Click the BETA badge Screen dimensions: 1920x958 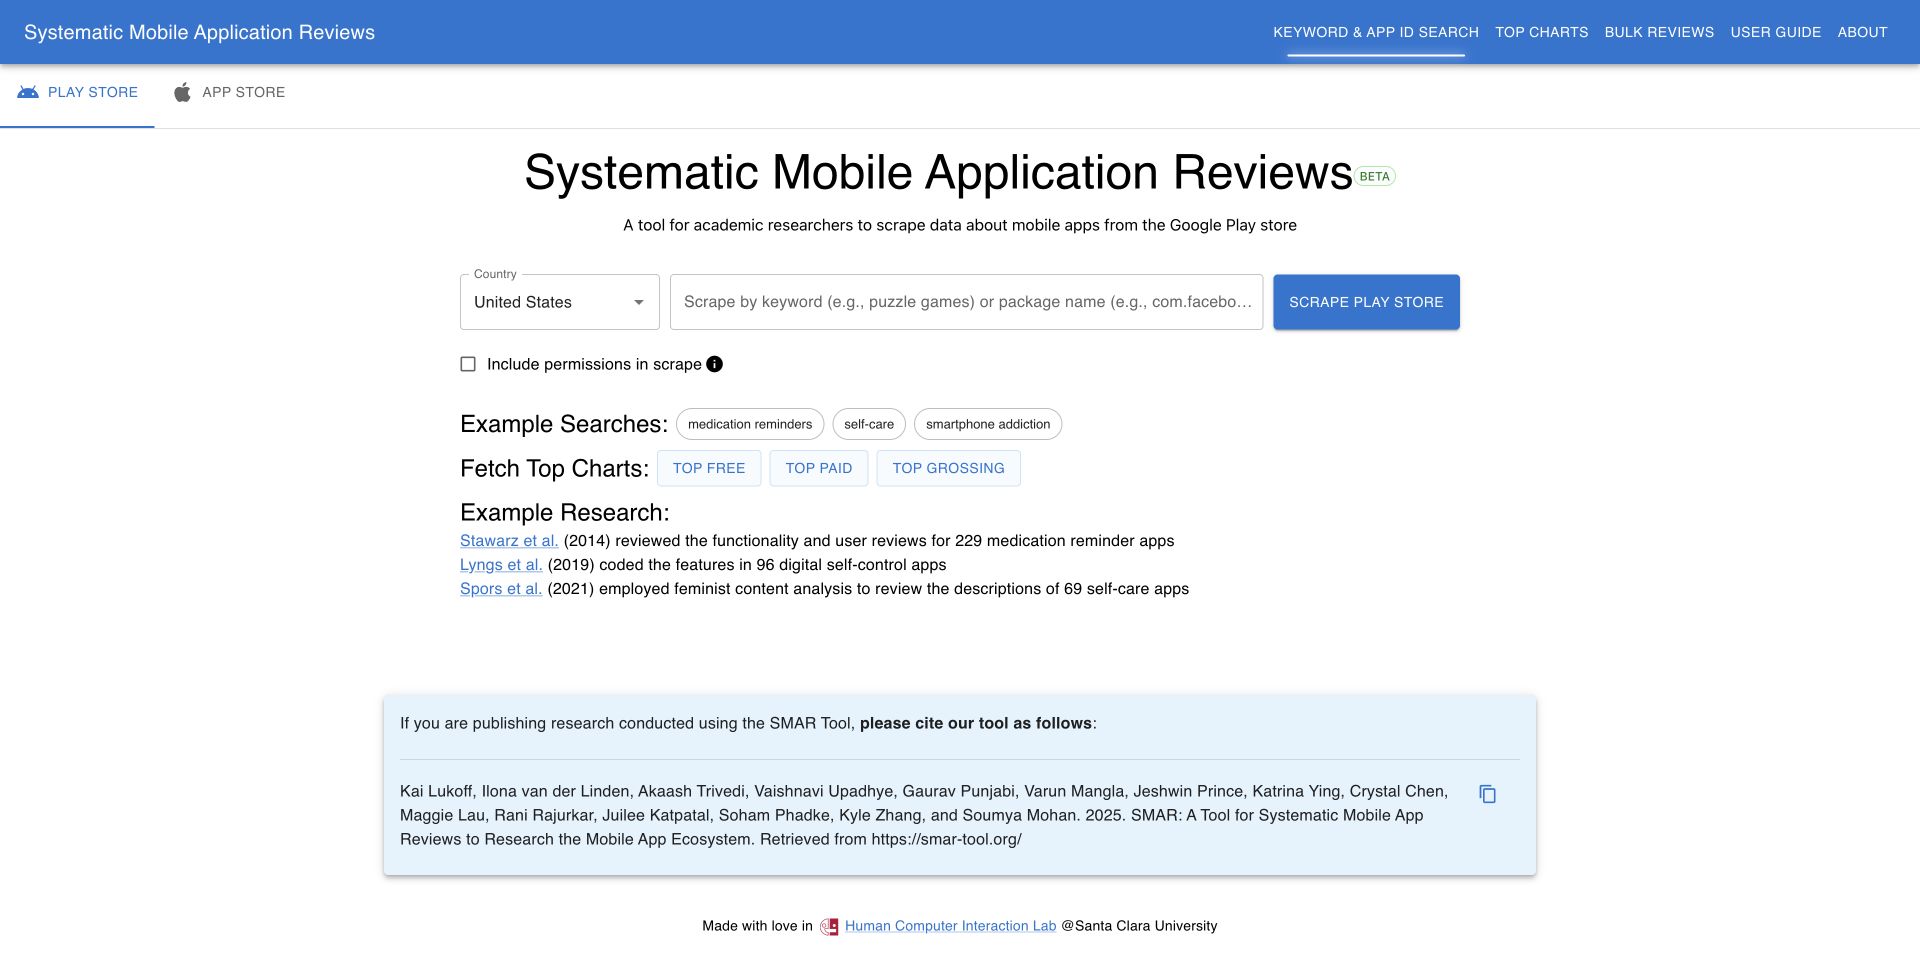click(1374, 176)
